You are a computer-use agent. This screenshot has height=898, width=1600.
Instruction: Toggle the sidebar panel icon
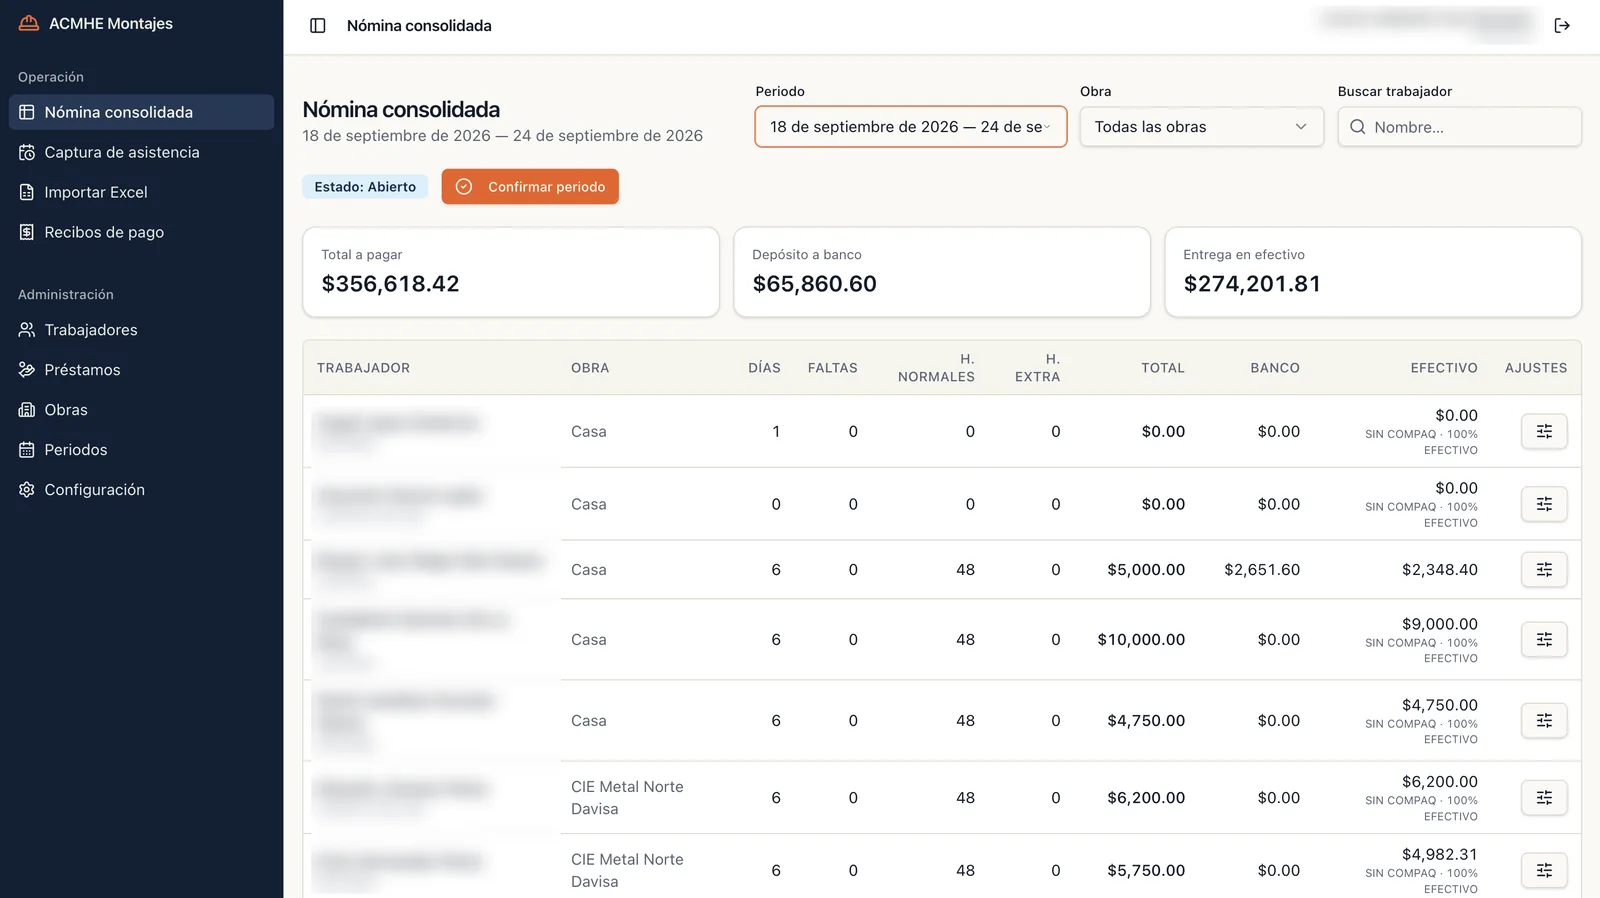[318, 26]
